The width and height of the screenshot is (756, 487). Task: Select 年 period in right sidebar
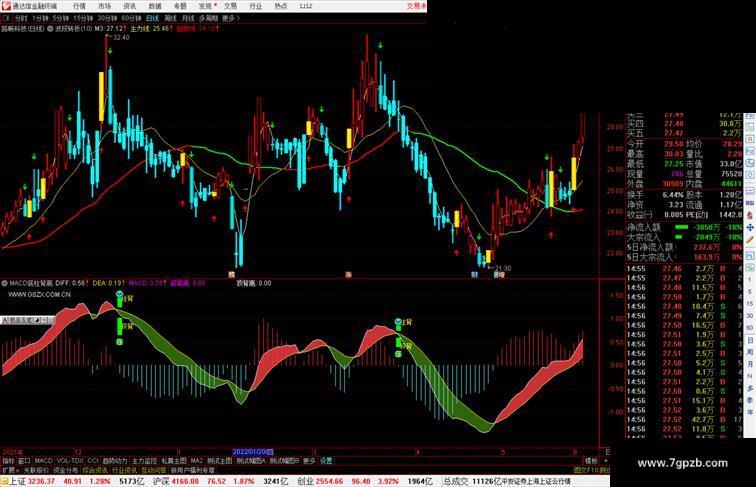point(750,413)
